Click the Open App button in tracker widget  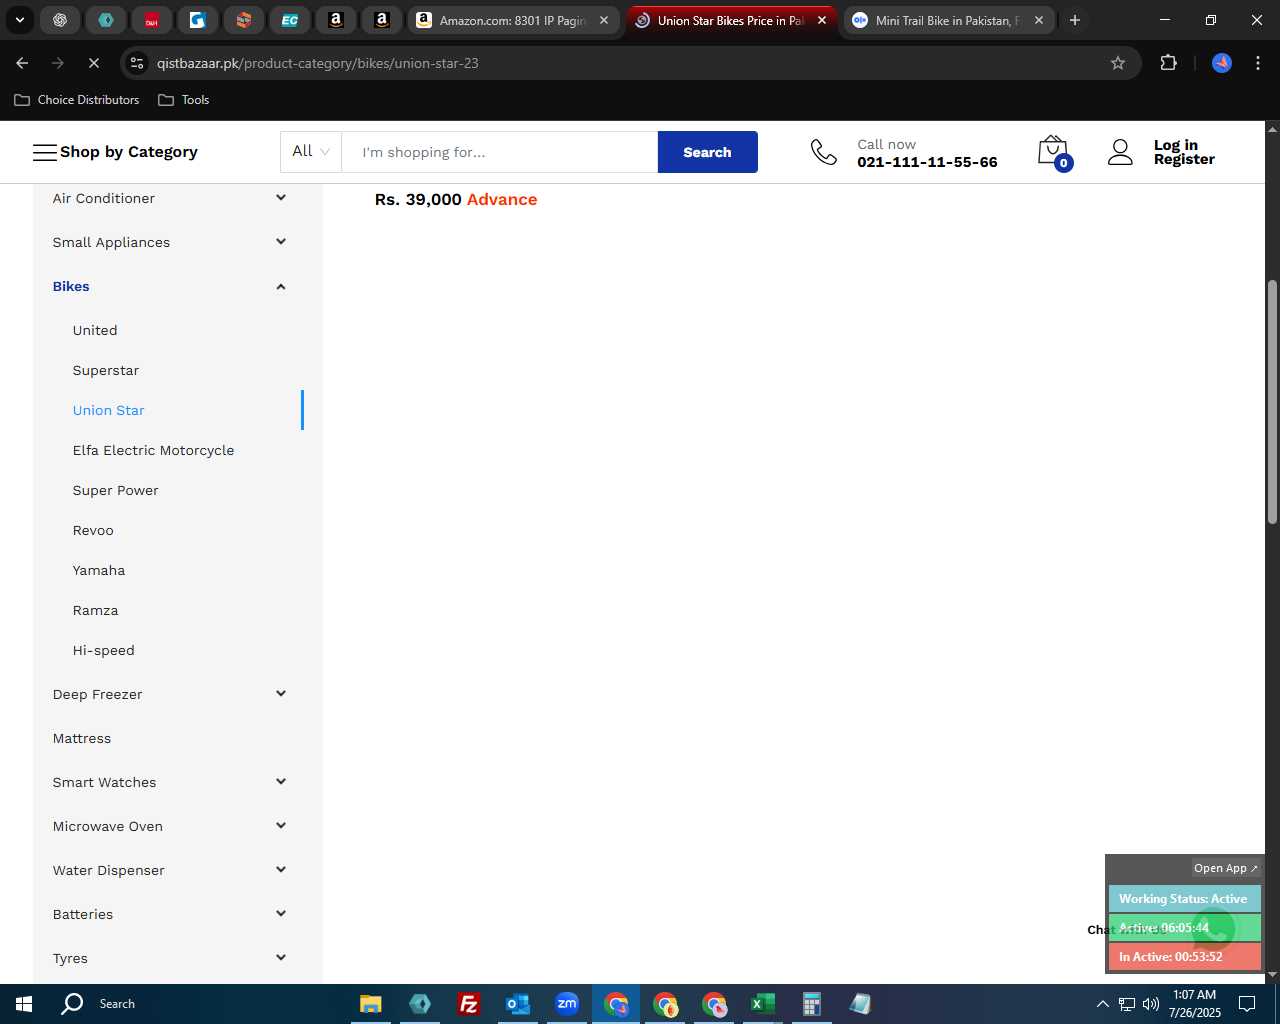[x=1225, y=868]
